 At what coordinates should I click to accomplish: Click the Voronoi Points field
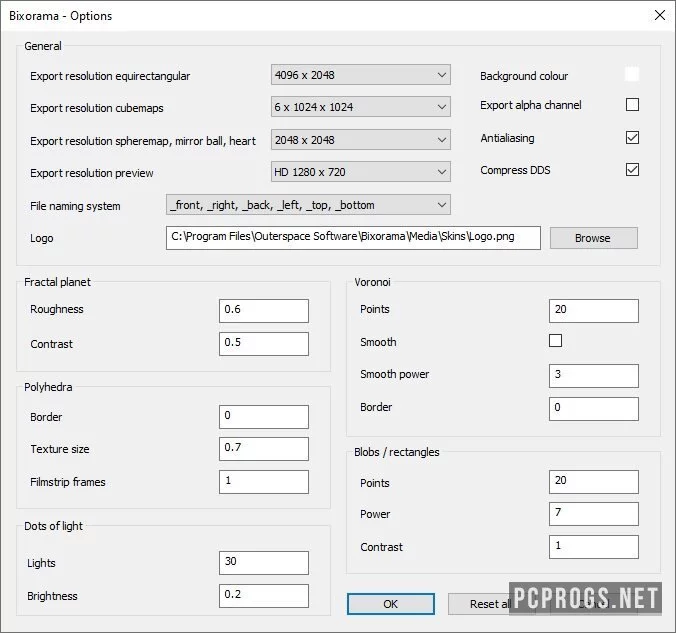[594, 310]
